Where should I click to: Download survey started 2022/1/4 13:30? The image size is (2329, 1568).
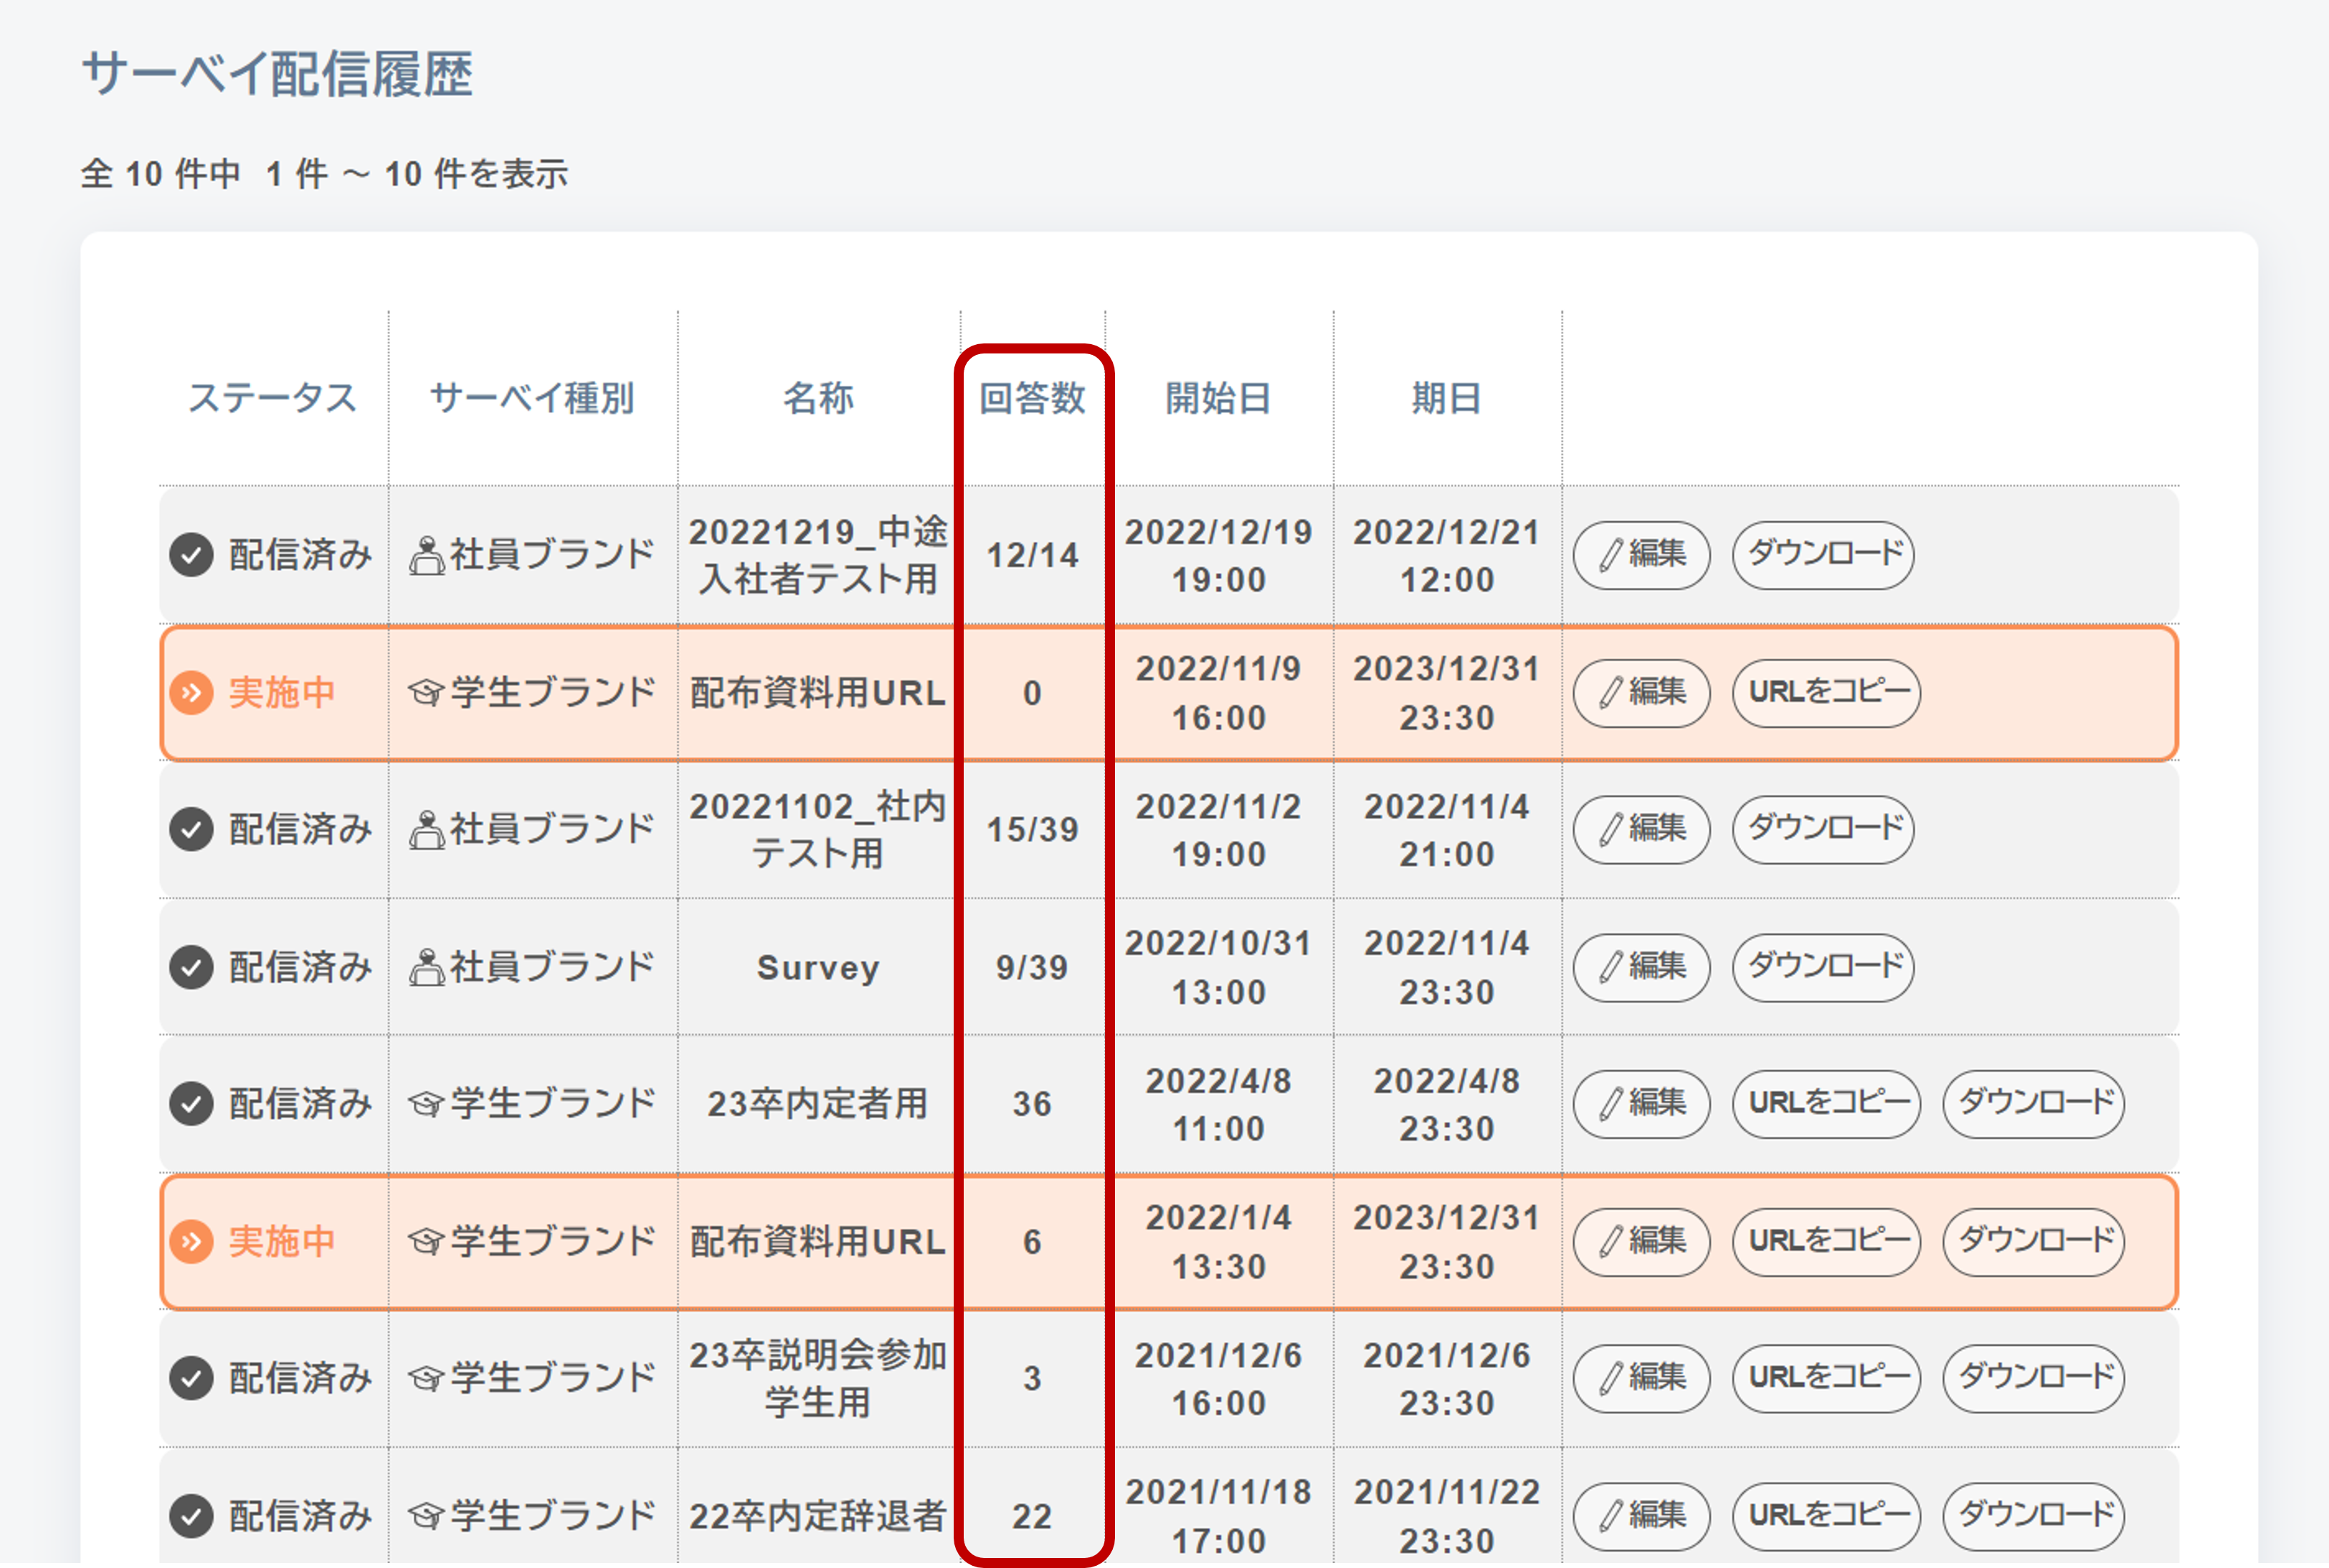tap(2033, 1242)
